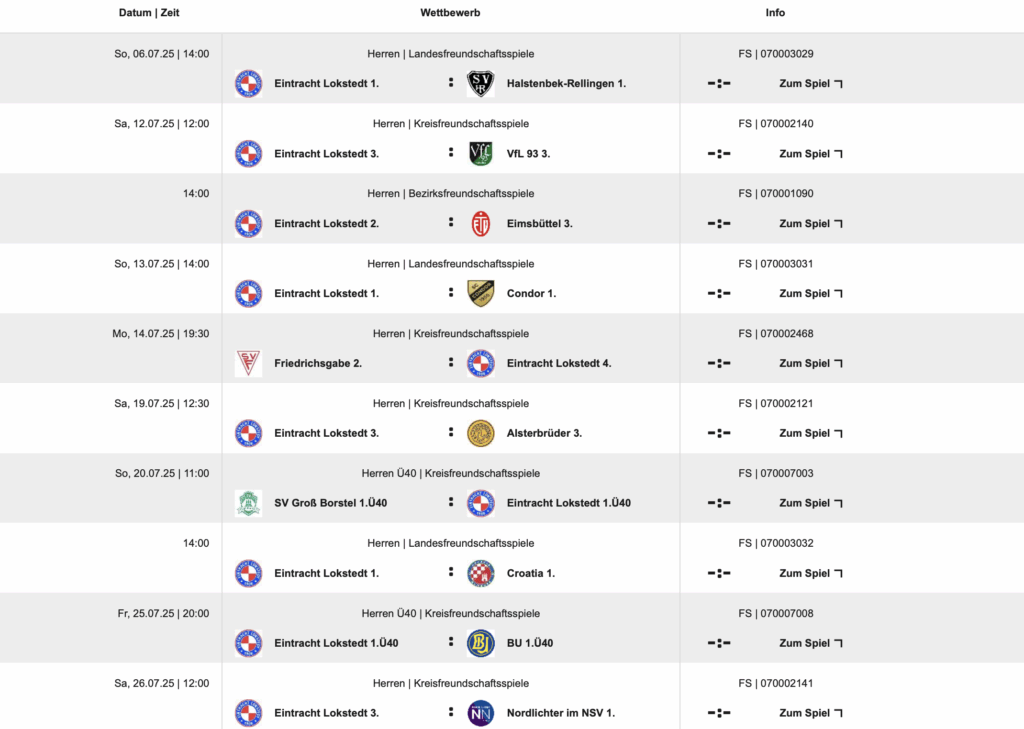
Task: Click the Halstenbek-Rellingen club crest
Action: point(481,84)
